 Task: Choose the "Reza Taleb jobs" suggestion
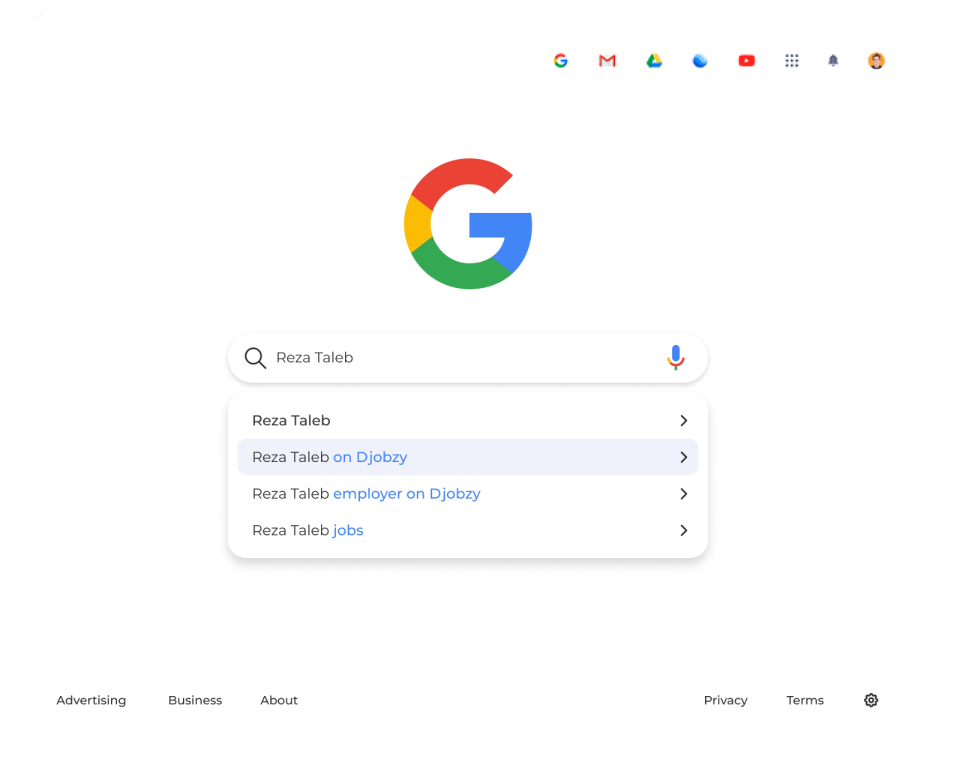[308, 531]
